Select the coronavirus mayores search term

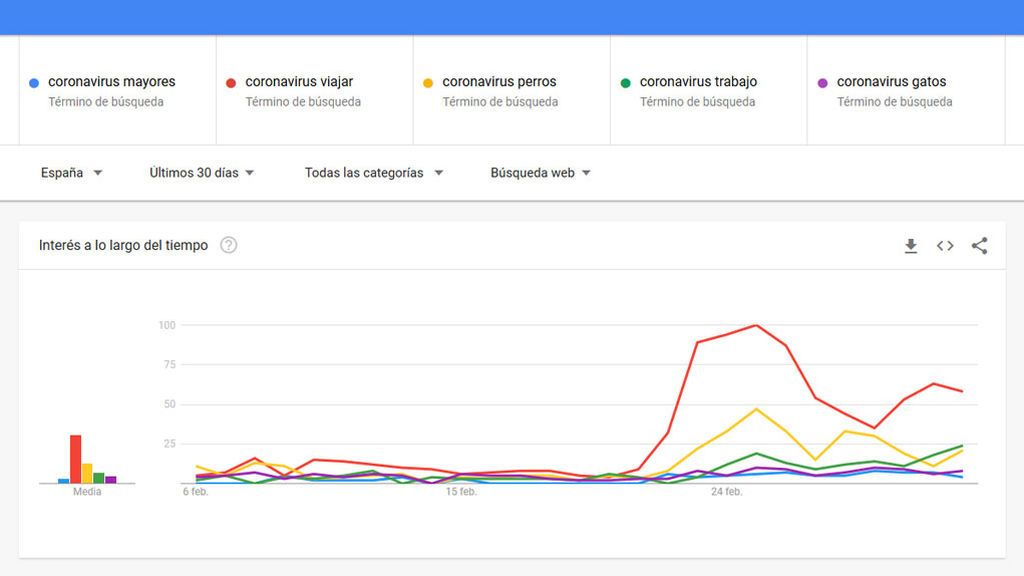click(112, 82)
